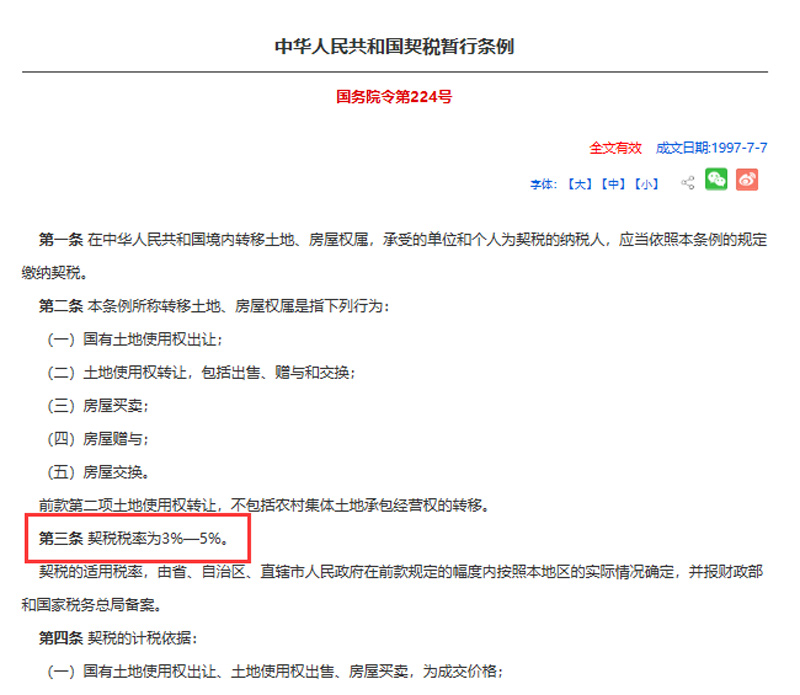Select the 全文有效 status label
The width and height of the screenshot is (800, 695).
[x=615, y=148]
